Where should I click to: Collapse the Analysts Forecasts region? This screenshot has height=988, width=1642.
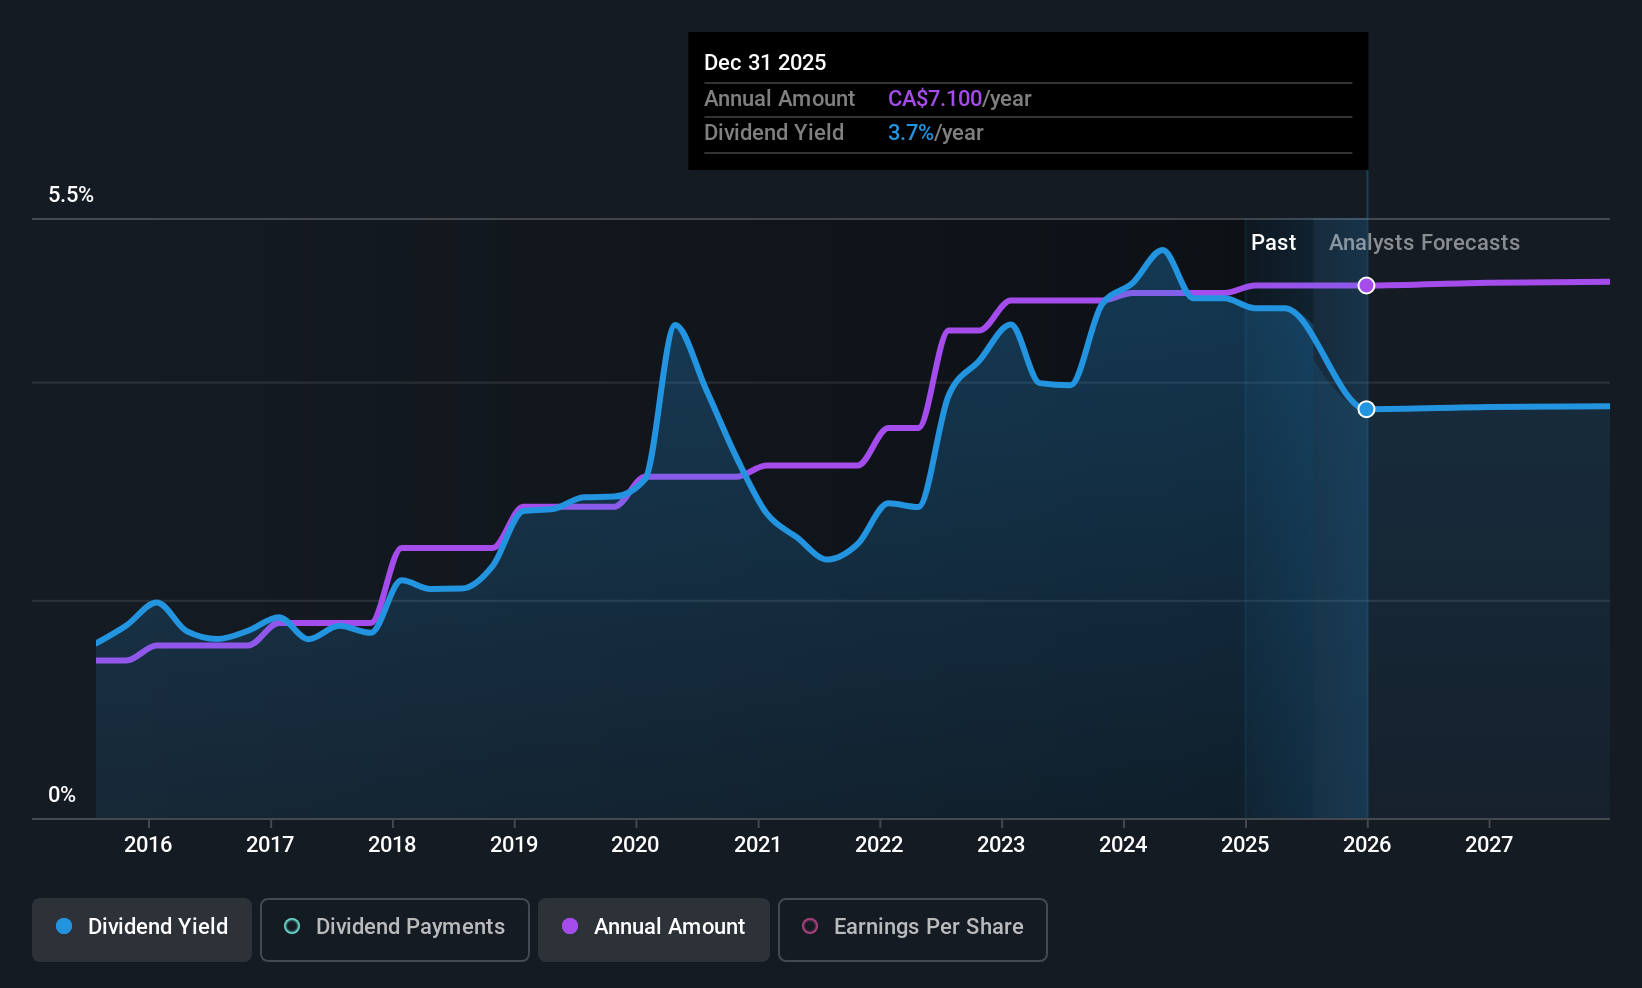1424,242
